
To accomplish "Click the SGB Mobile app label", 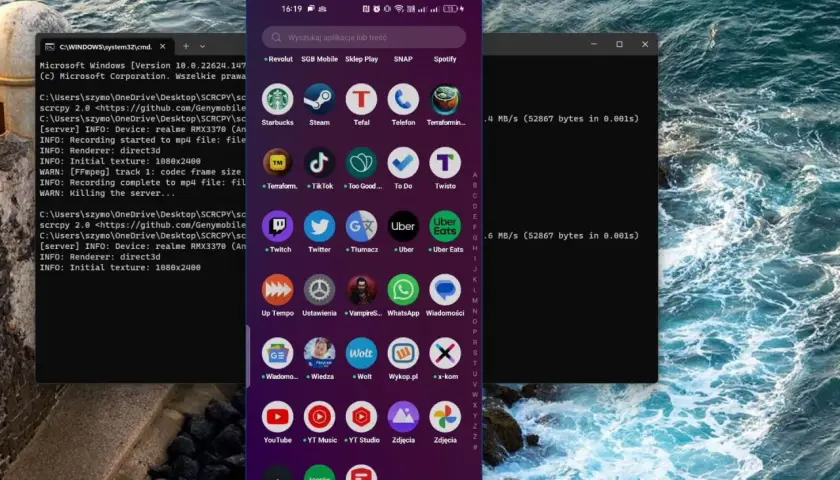I will [319, 59].
